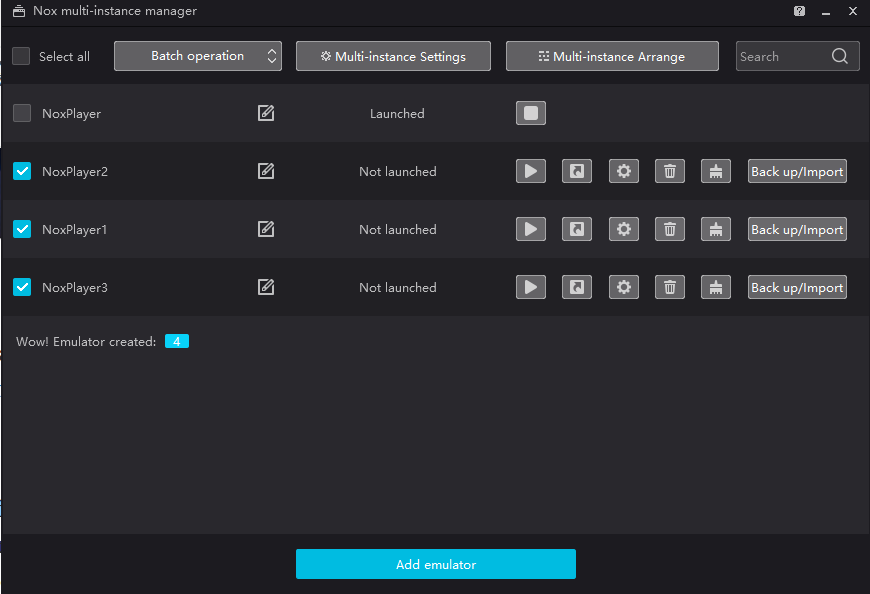870x594 pixels.
Task: Uncheck the NoxPlayer3 checkbox
Action: [22, 287]
